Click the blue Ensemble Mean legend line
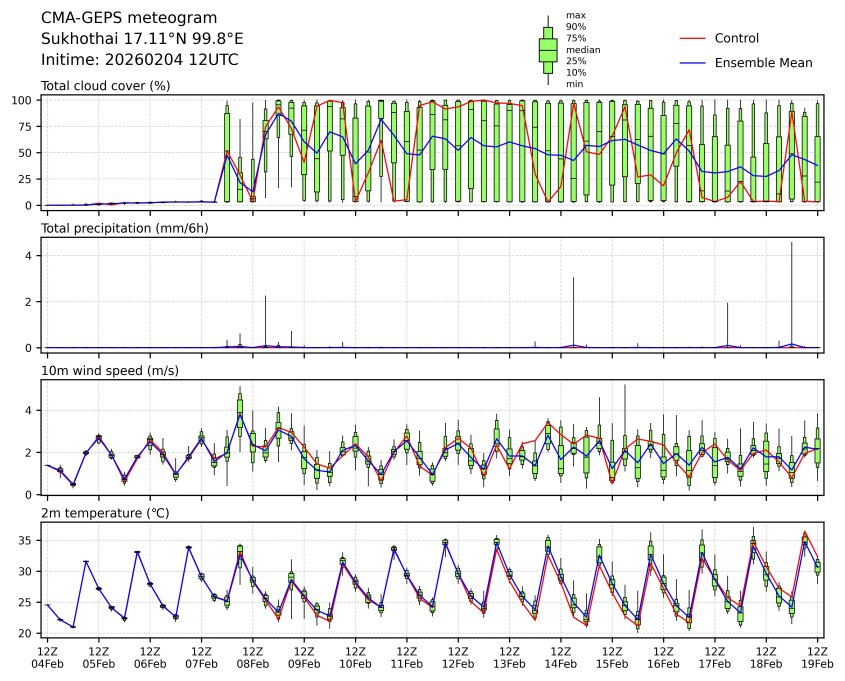Image resolution: width=845 pixels, height=681 pixels. [693, 63]
